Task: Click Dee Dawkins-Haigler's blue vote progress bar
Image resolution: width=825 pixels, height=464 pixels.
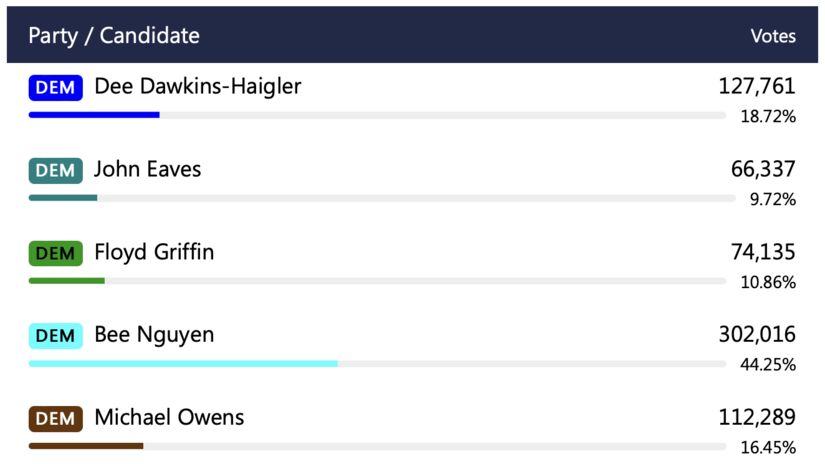Action: (x=94, y=115)
